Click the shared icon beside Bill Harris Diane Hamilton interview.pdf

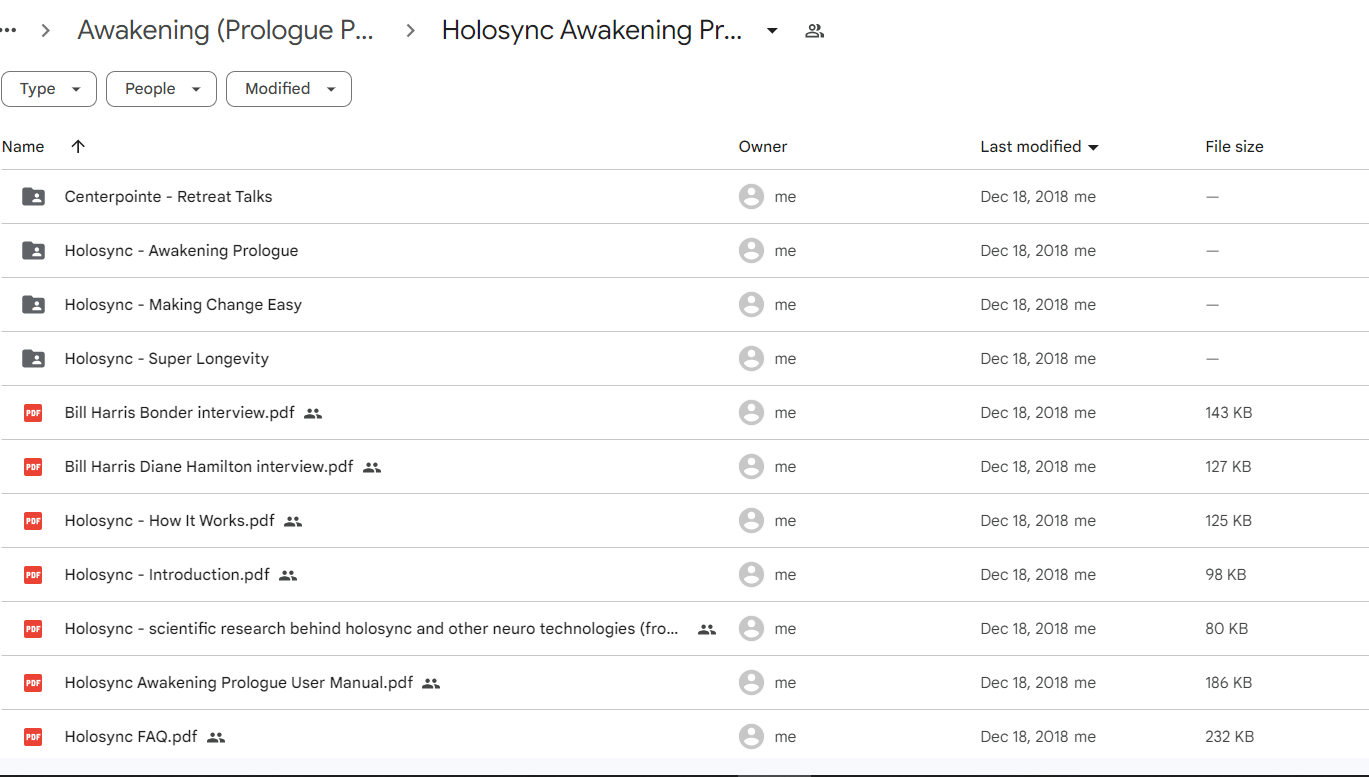(372, 467)
